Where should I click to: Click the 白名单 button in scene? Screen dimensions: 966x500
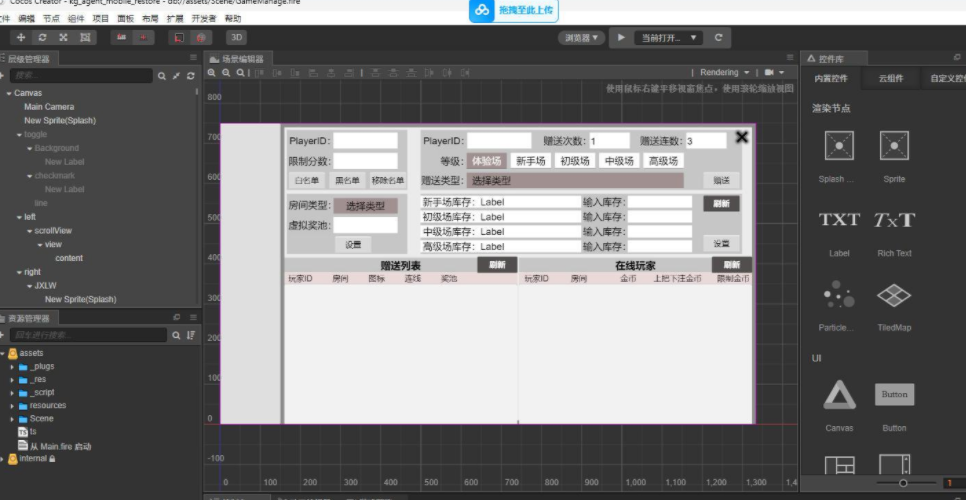(x=306, y=180)
